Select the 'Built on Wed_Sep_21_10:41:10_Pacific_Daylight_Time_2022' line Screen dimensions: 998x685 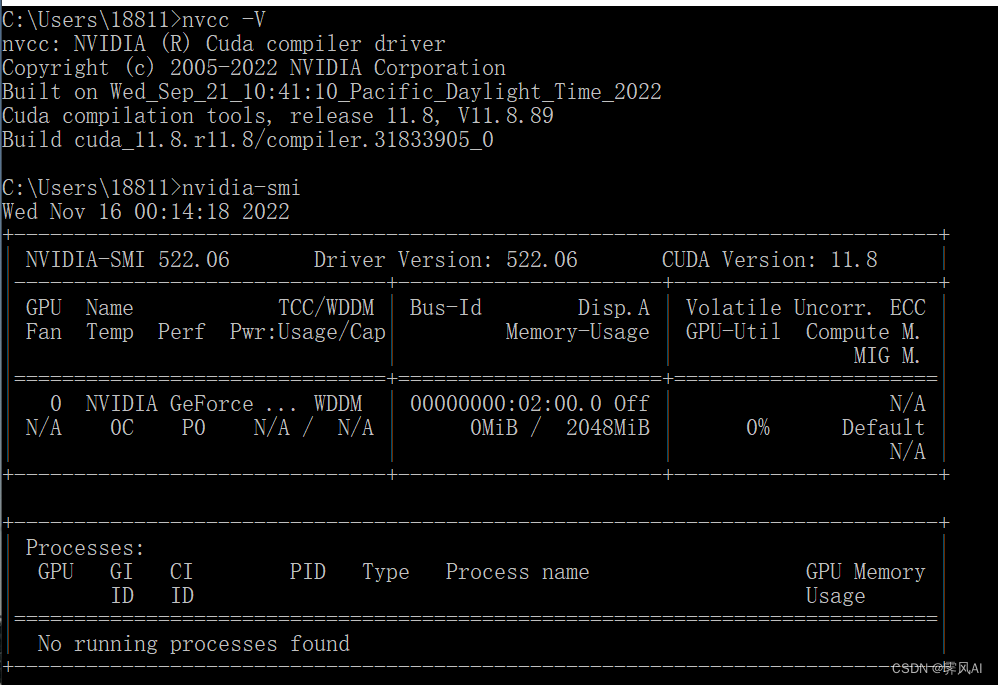(332, 92)
